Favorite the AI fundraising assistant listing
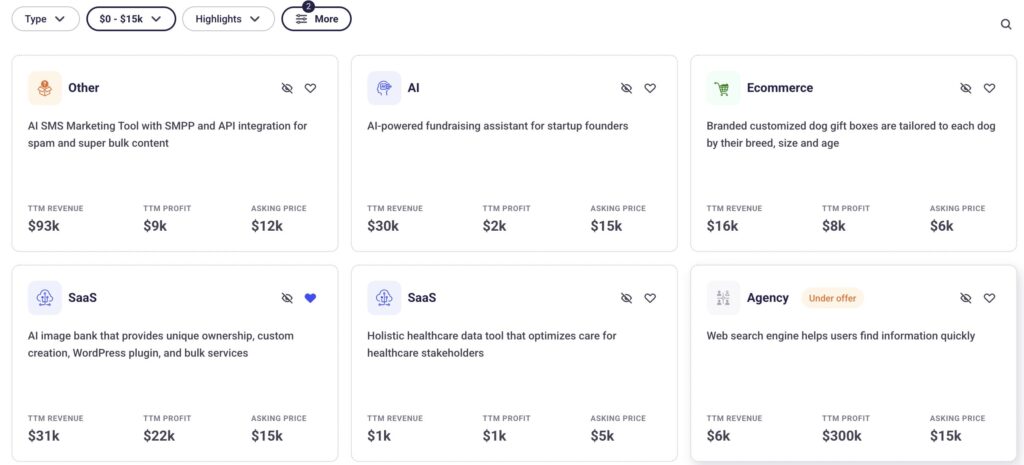 tap(650, 88)
